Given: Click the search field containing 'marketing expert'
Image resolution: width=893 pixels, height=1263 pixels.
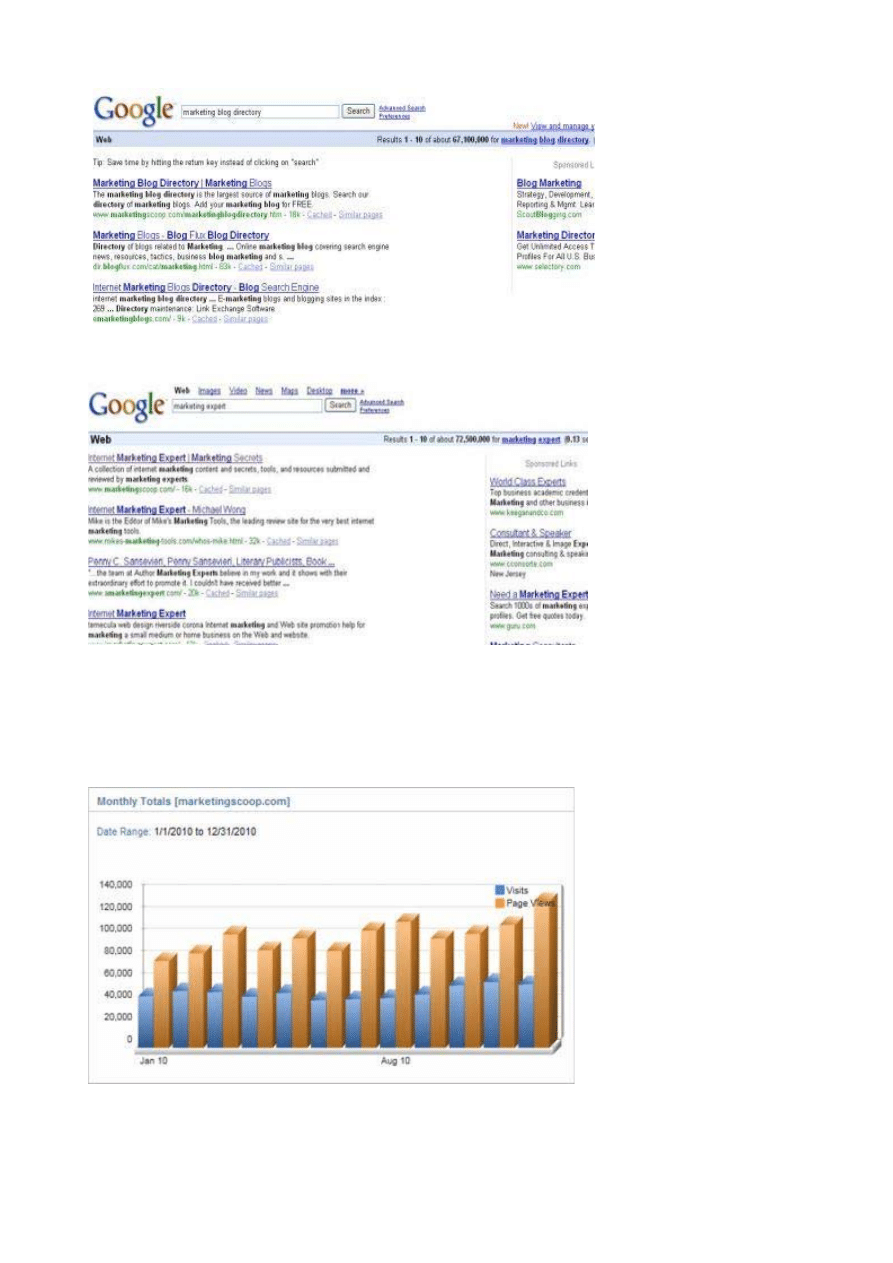Looking at the screenshot, I should pyautogui.click(x=246, y=406).
